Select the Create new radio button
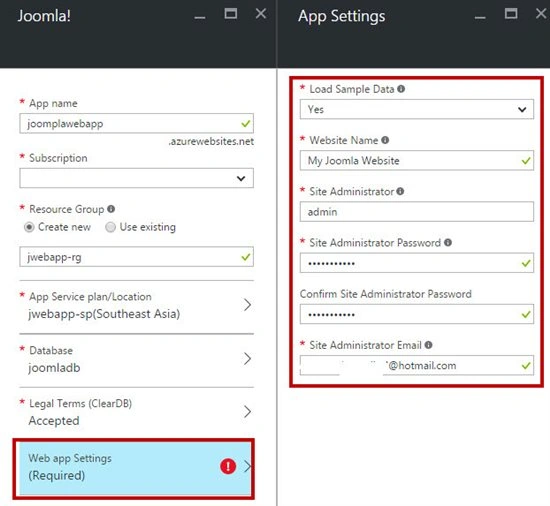 point(29,227)
